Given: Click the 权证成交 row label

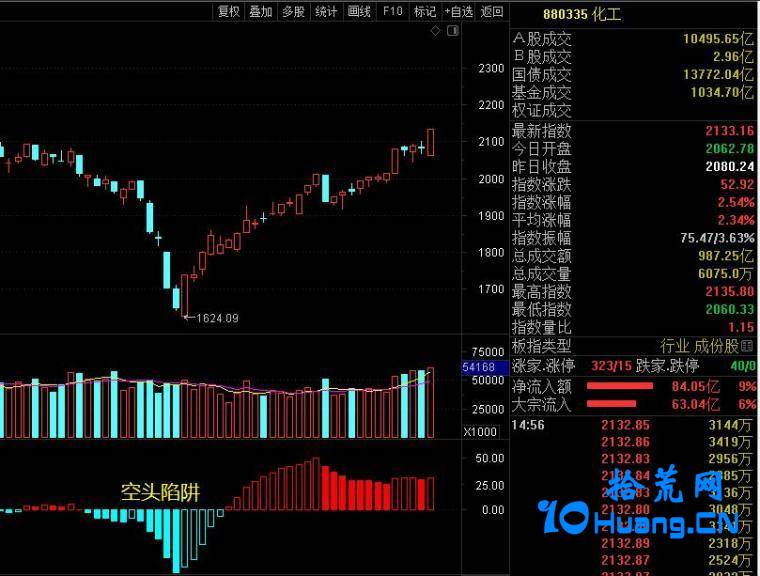Looking at the screenshot, I should point(541,111).
